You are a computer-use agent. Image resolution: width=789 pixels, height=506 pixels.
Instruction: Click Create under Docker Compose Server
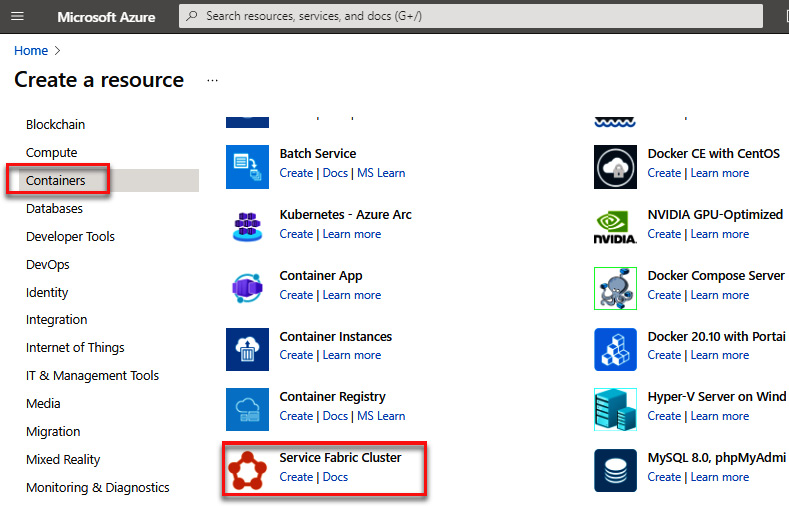[x=664, y=295]
